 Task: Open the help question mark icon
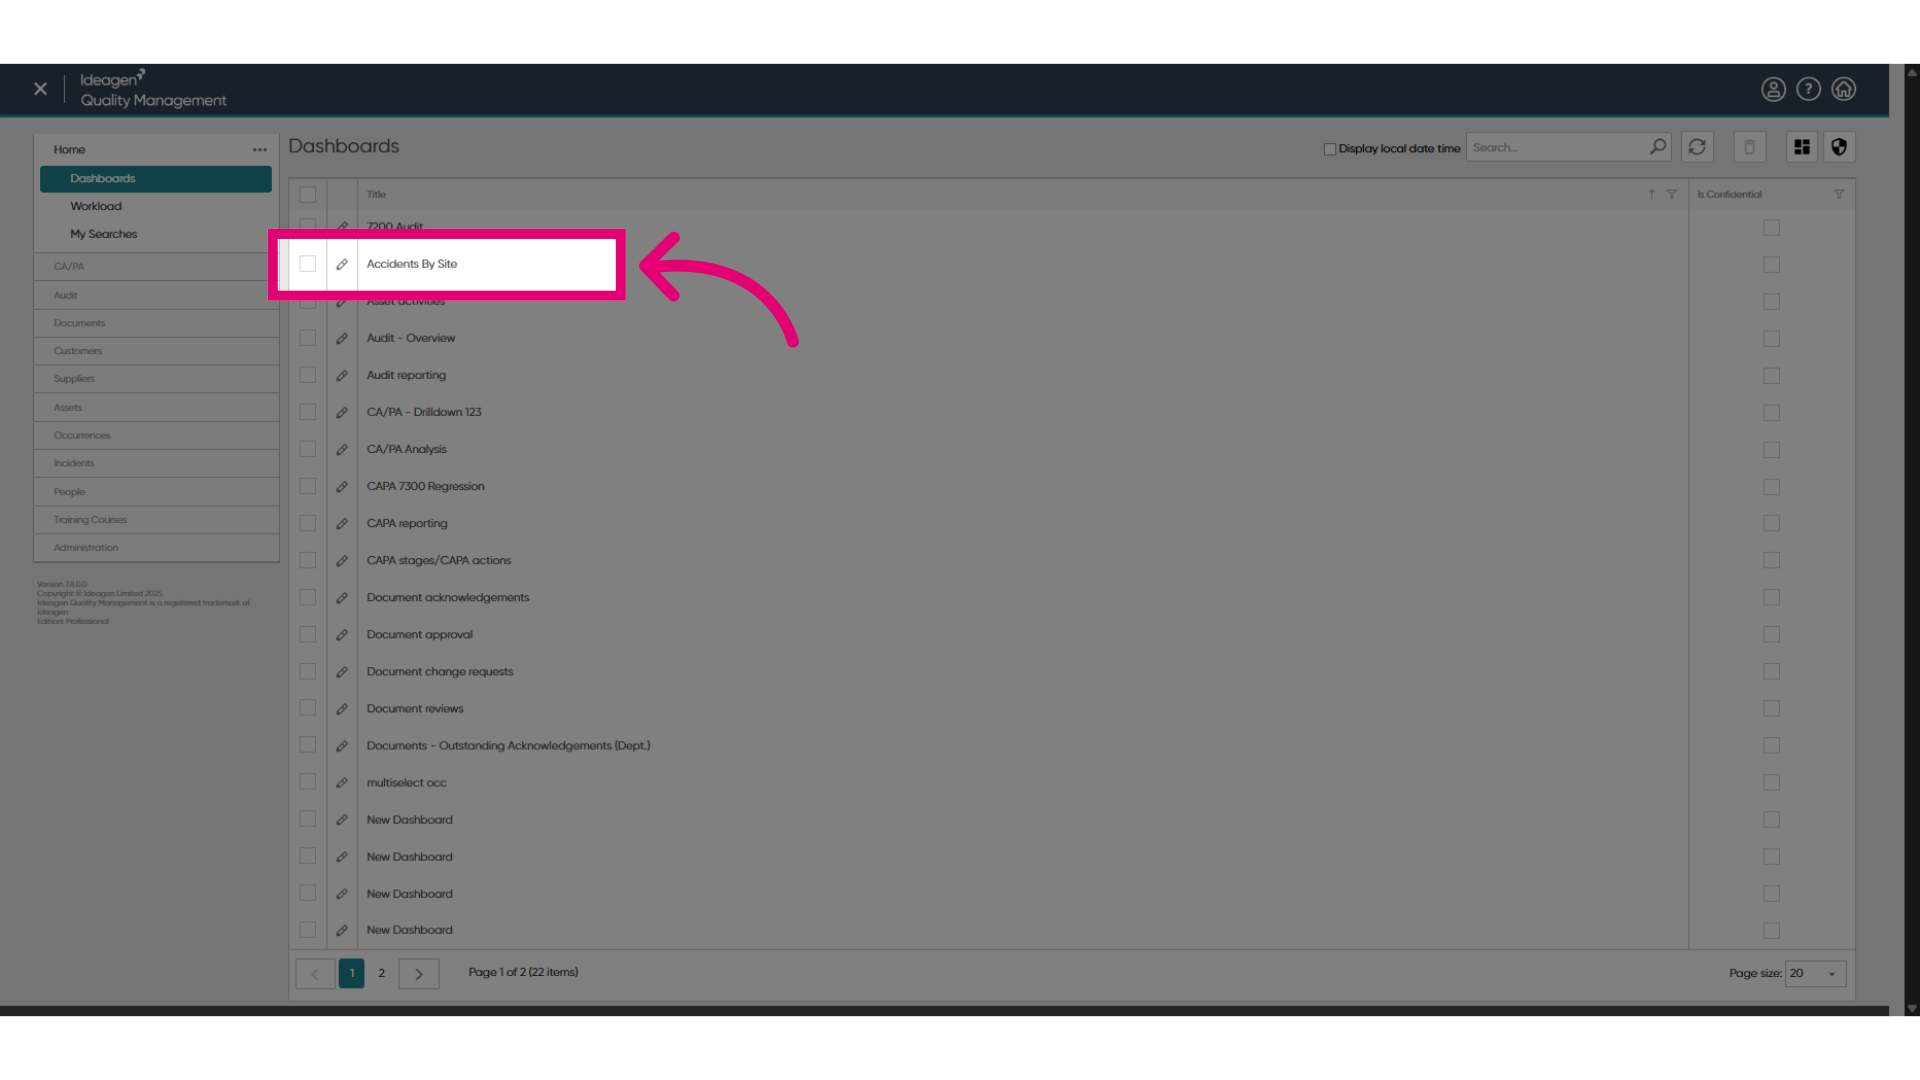click(x=1808, y=89)
